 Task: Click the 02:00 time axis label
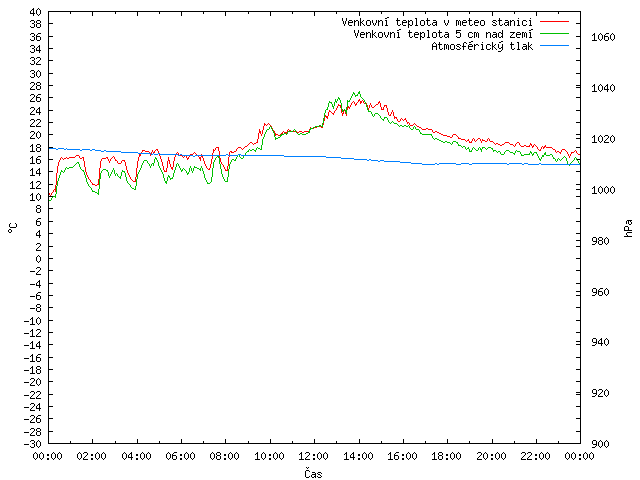click(x=92, y=456)
